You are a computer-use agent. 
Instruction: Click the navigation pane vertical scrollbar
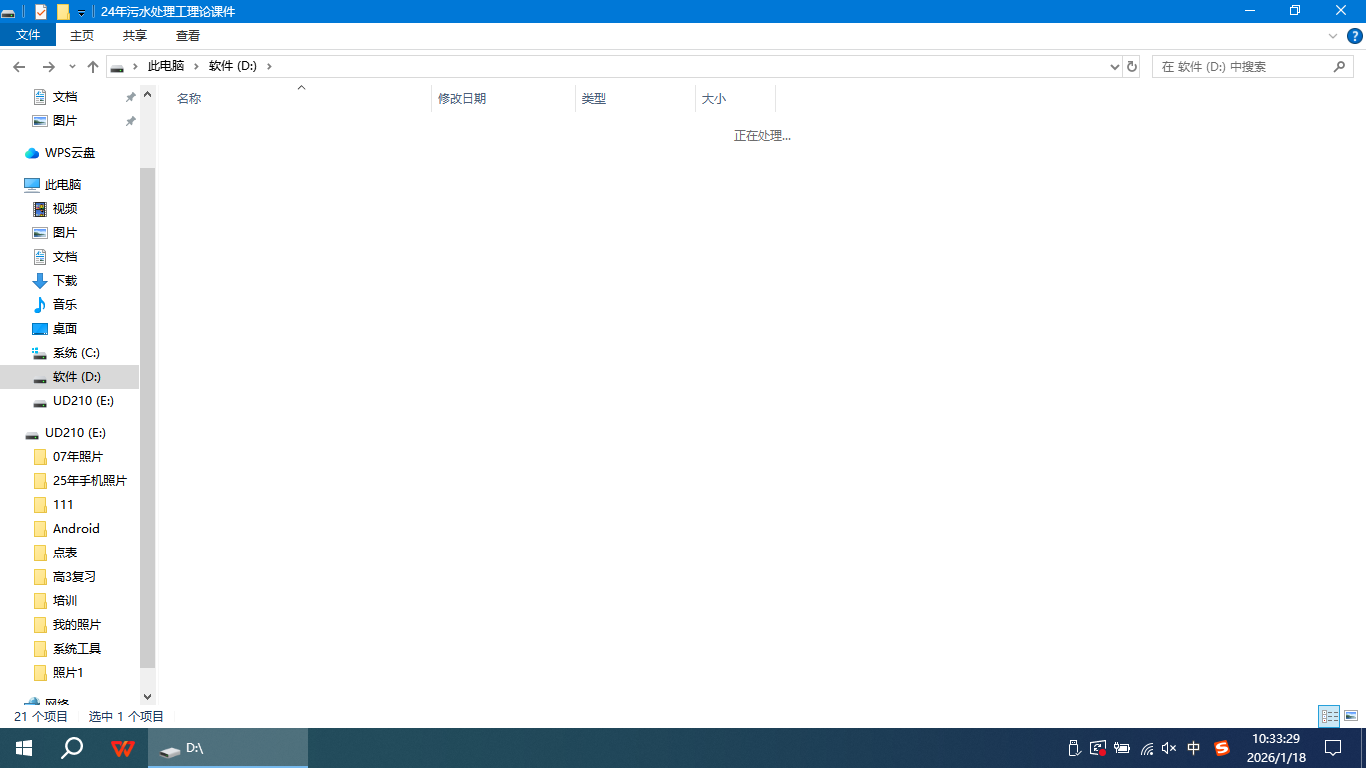pos(148,400)
